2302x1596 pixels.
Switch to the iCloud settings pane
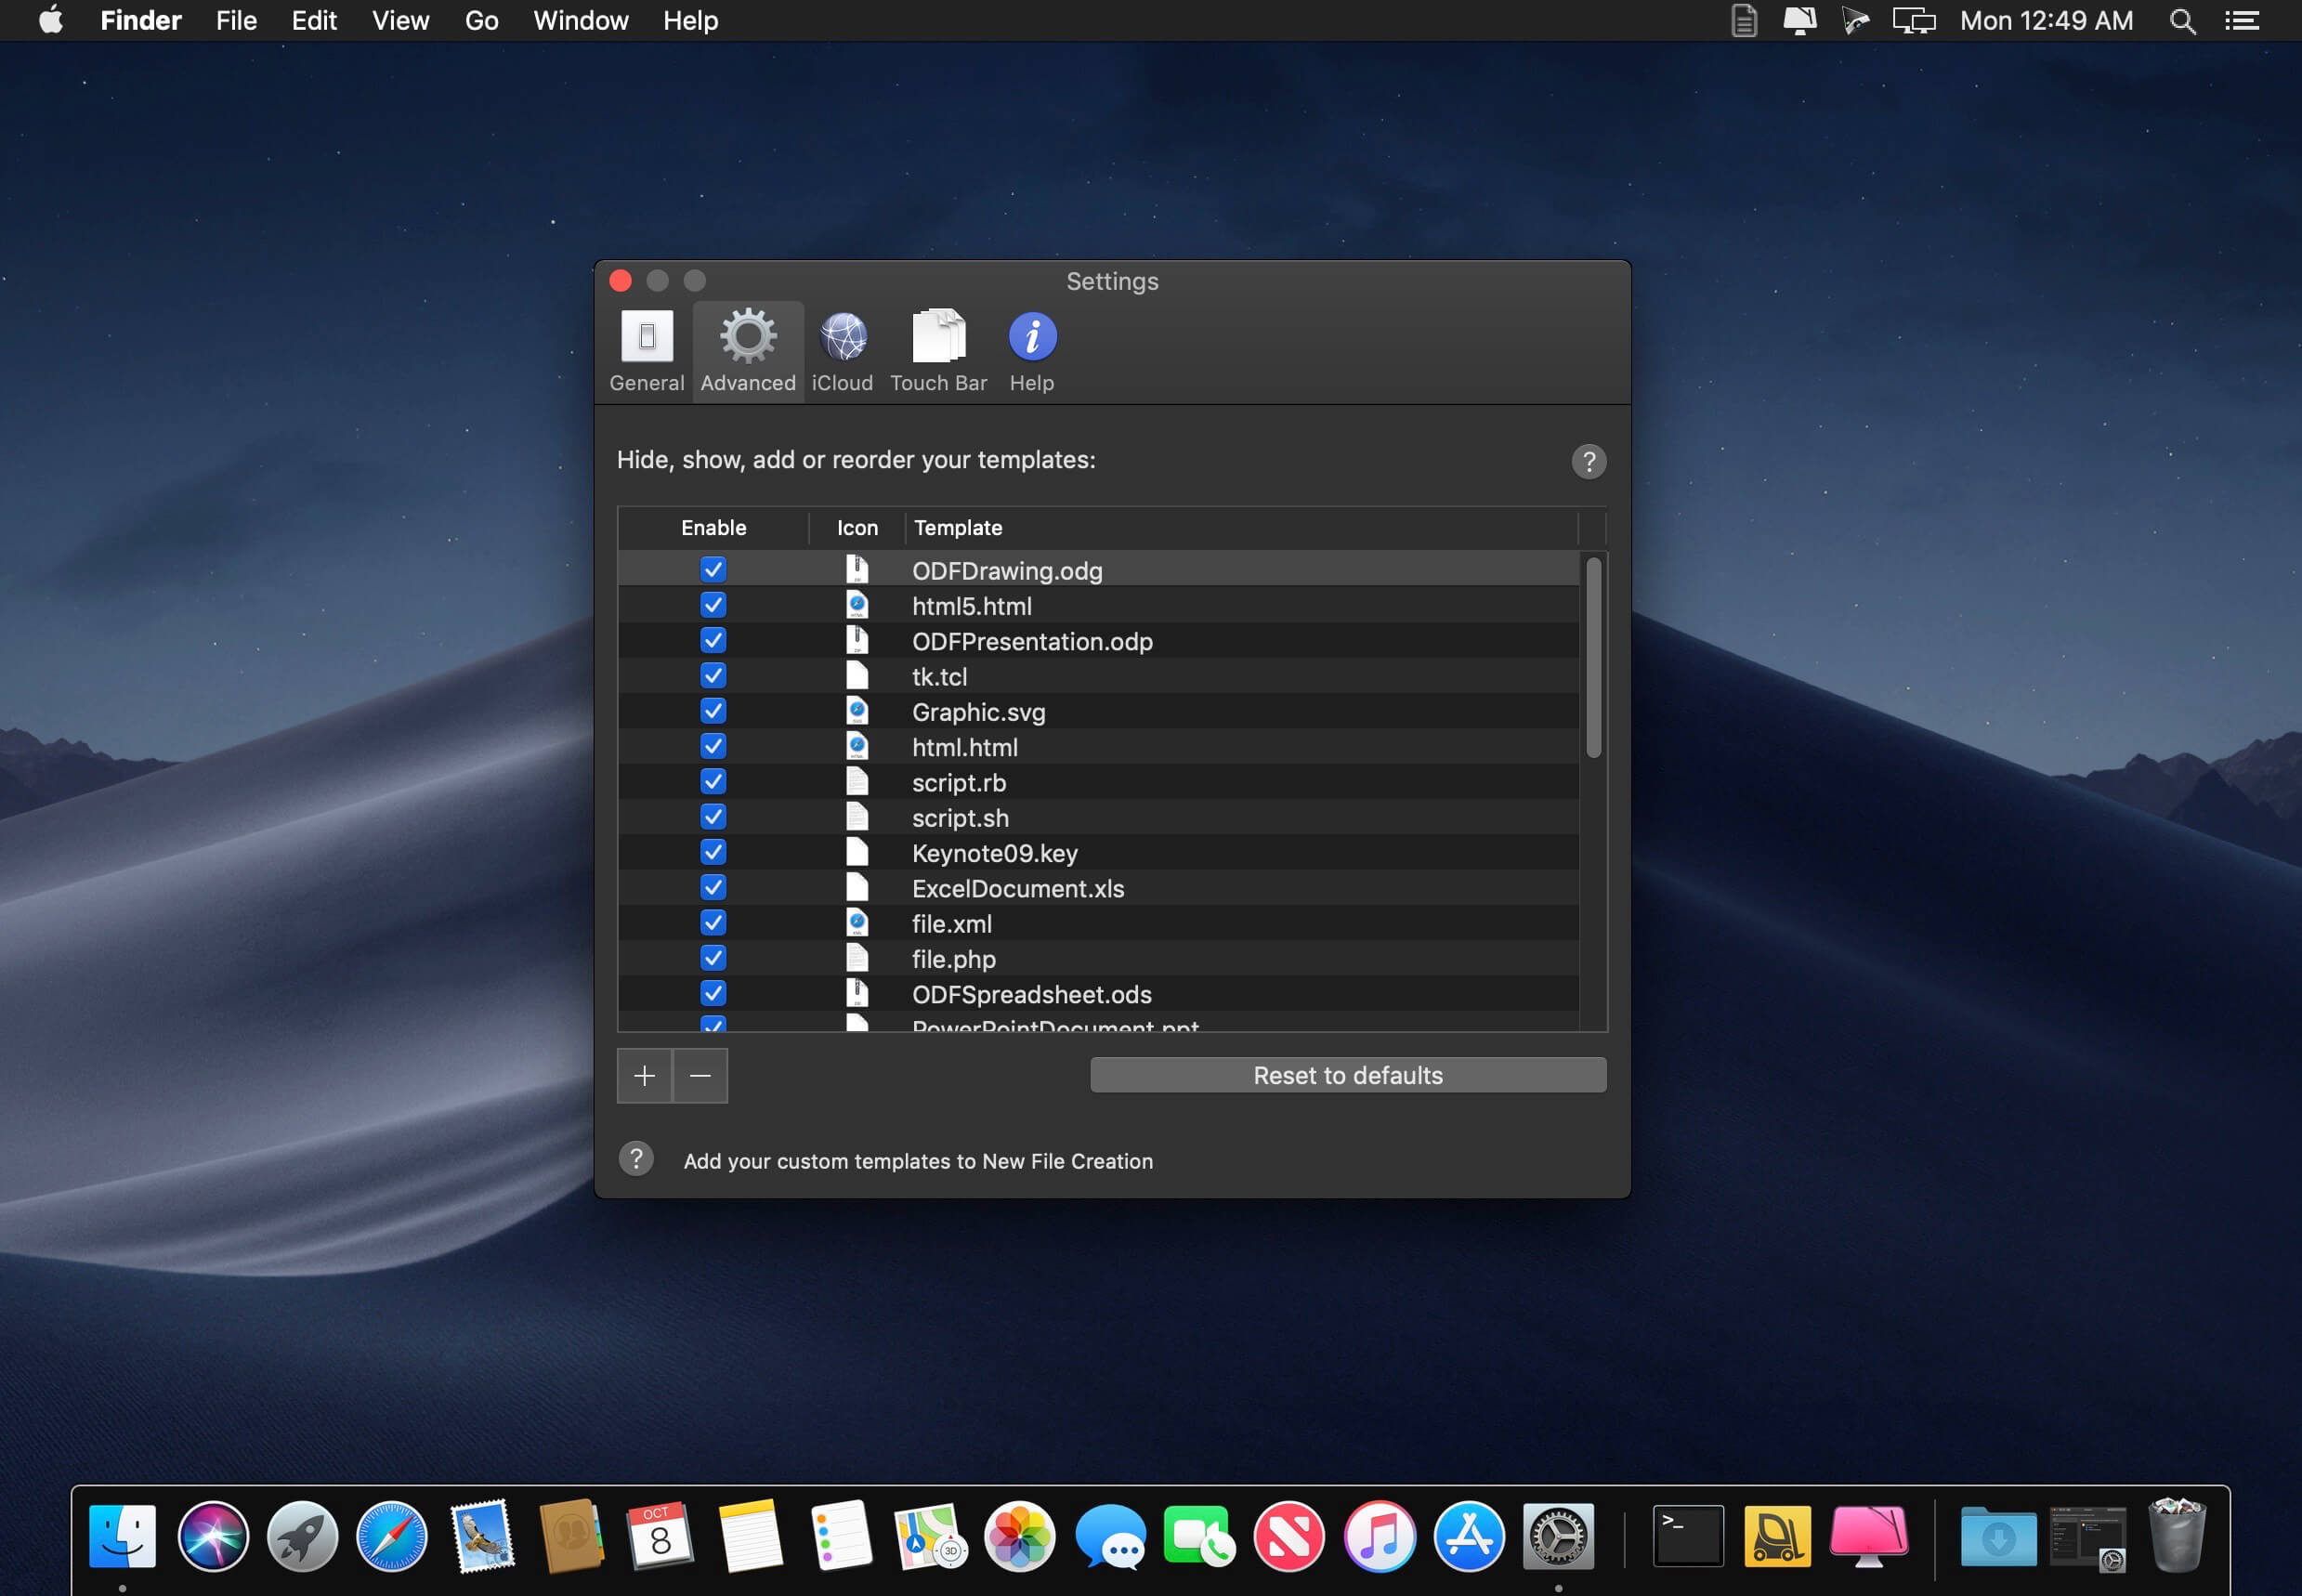[x=842, y=351]
